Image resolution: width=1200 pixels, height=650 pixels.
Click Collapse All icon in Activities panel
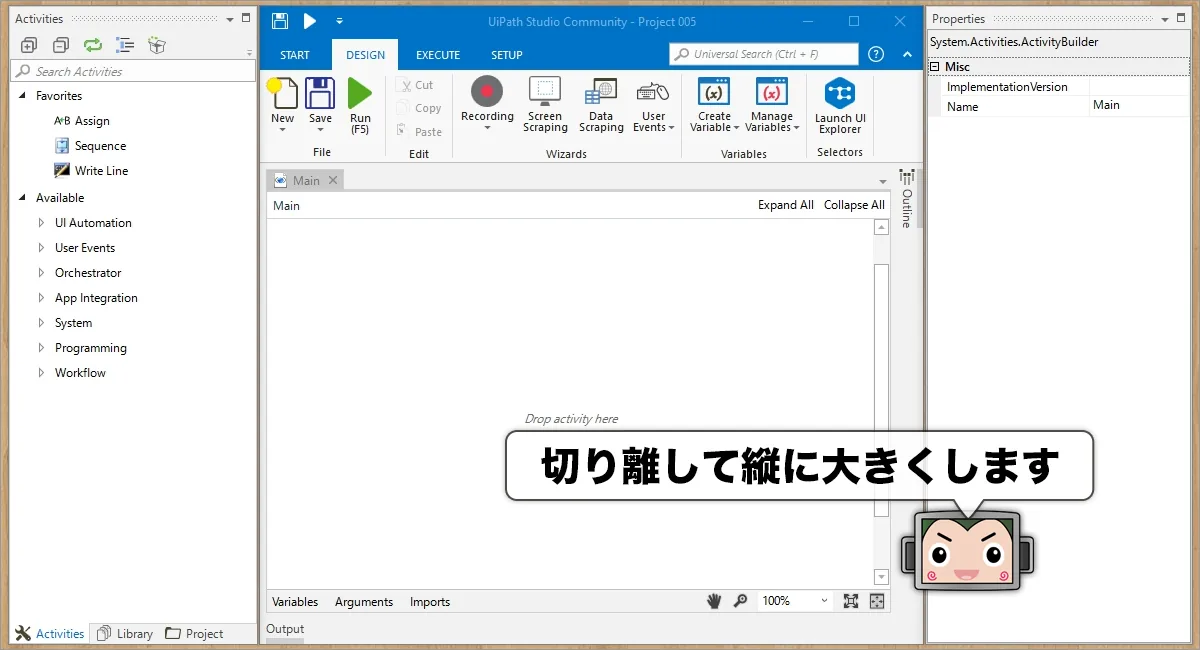pyautogui.click(x=61, y=45)
